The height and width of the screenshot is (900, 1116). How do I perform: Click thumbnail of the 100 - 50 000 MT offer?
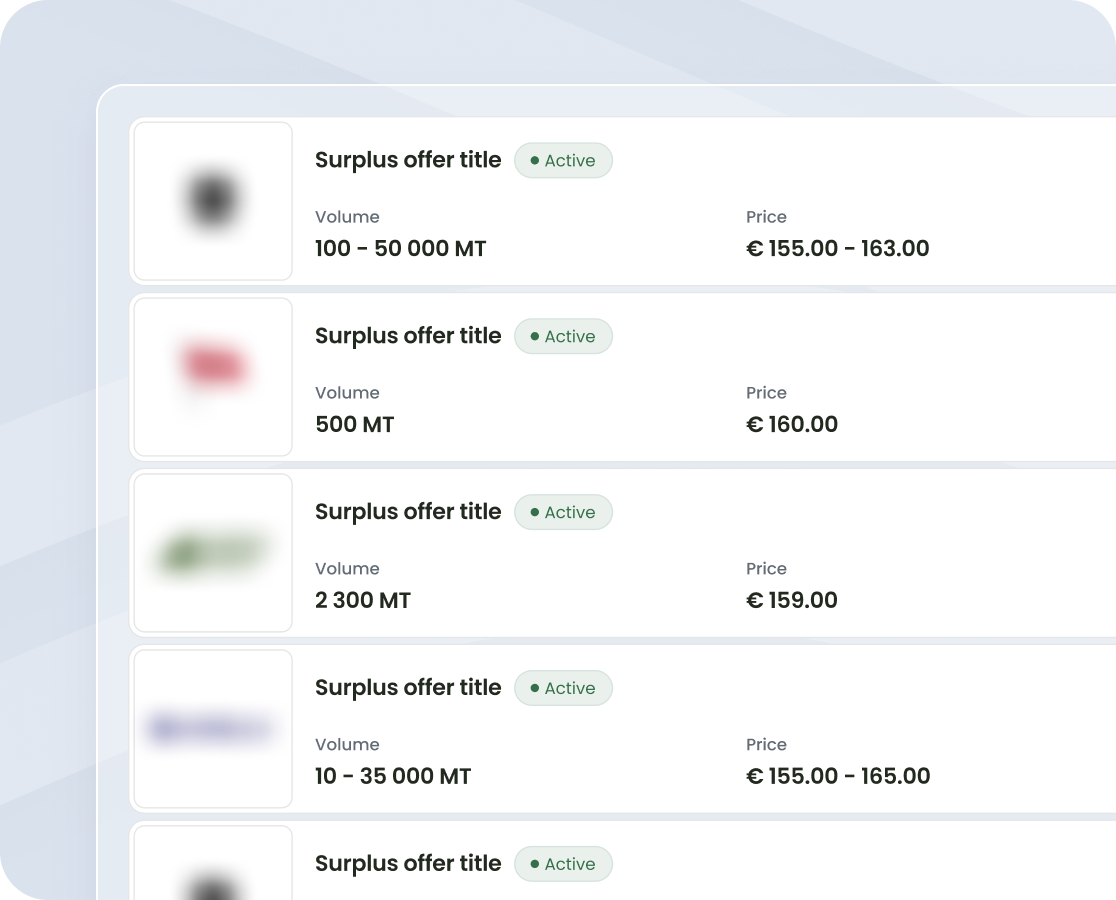213,201
